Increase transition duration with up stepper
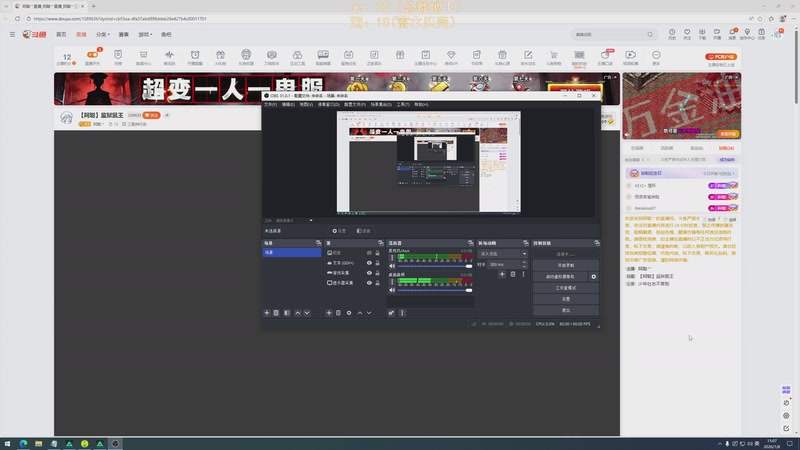Image resolution: width=800 pixels, height=450 pixels. [x=524, y=262]
